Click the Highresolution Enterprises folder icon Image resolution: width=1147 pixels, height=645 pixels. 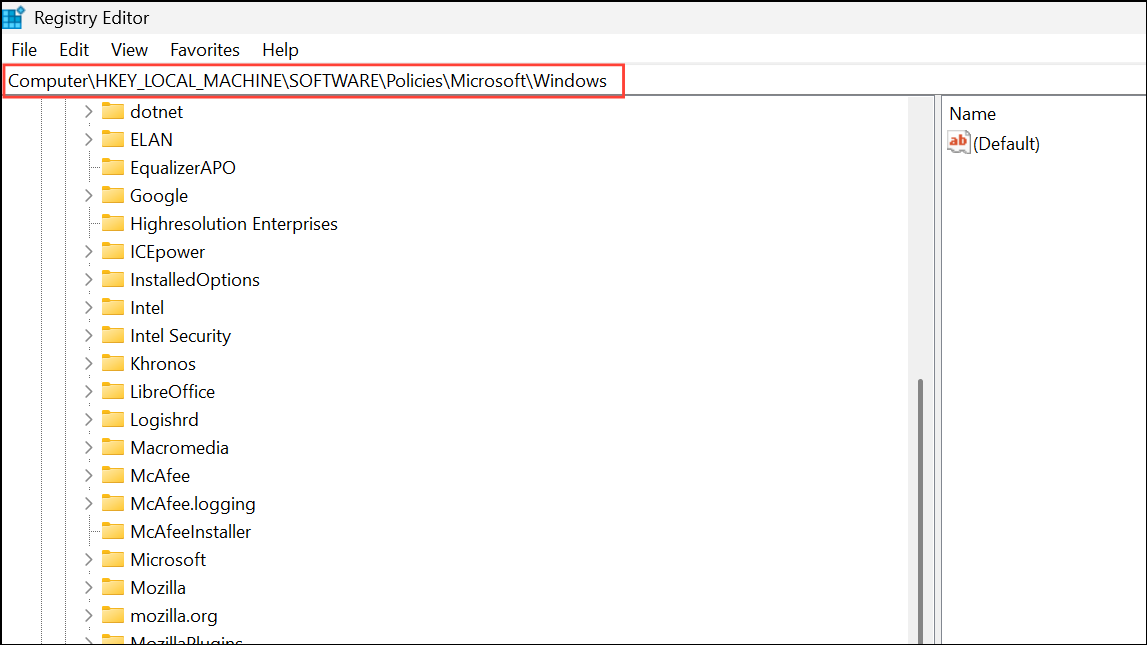click(x=113, y=223)
